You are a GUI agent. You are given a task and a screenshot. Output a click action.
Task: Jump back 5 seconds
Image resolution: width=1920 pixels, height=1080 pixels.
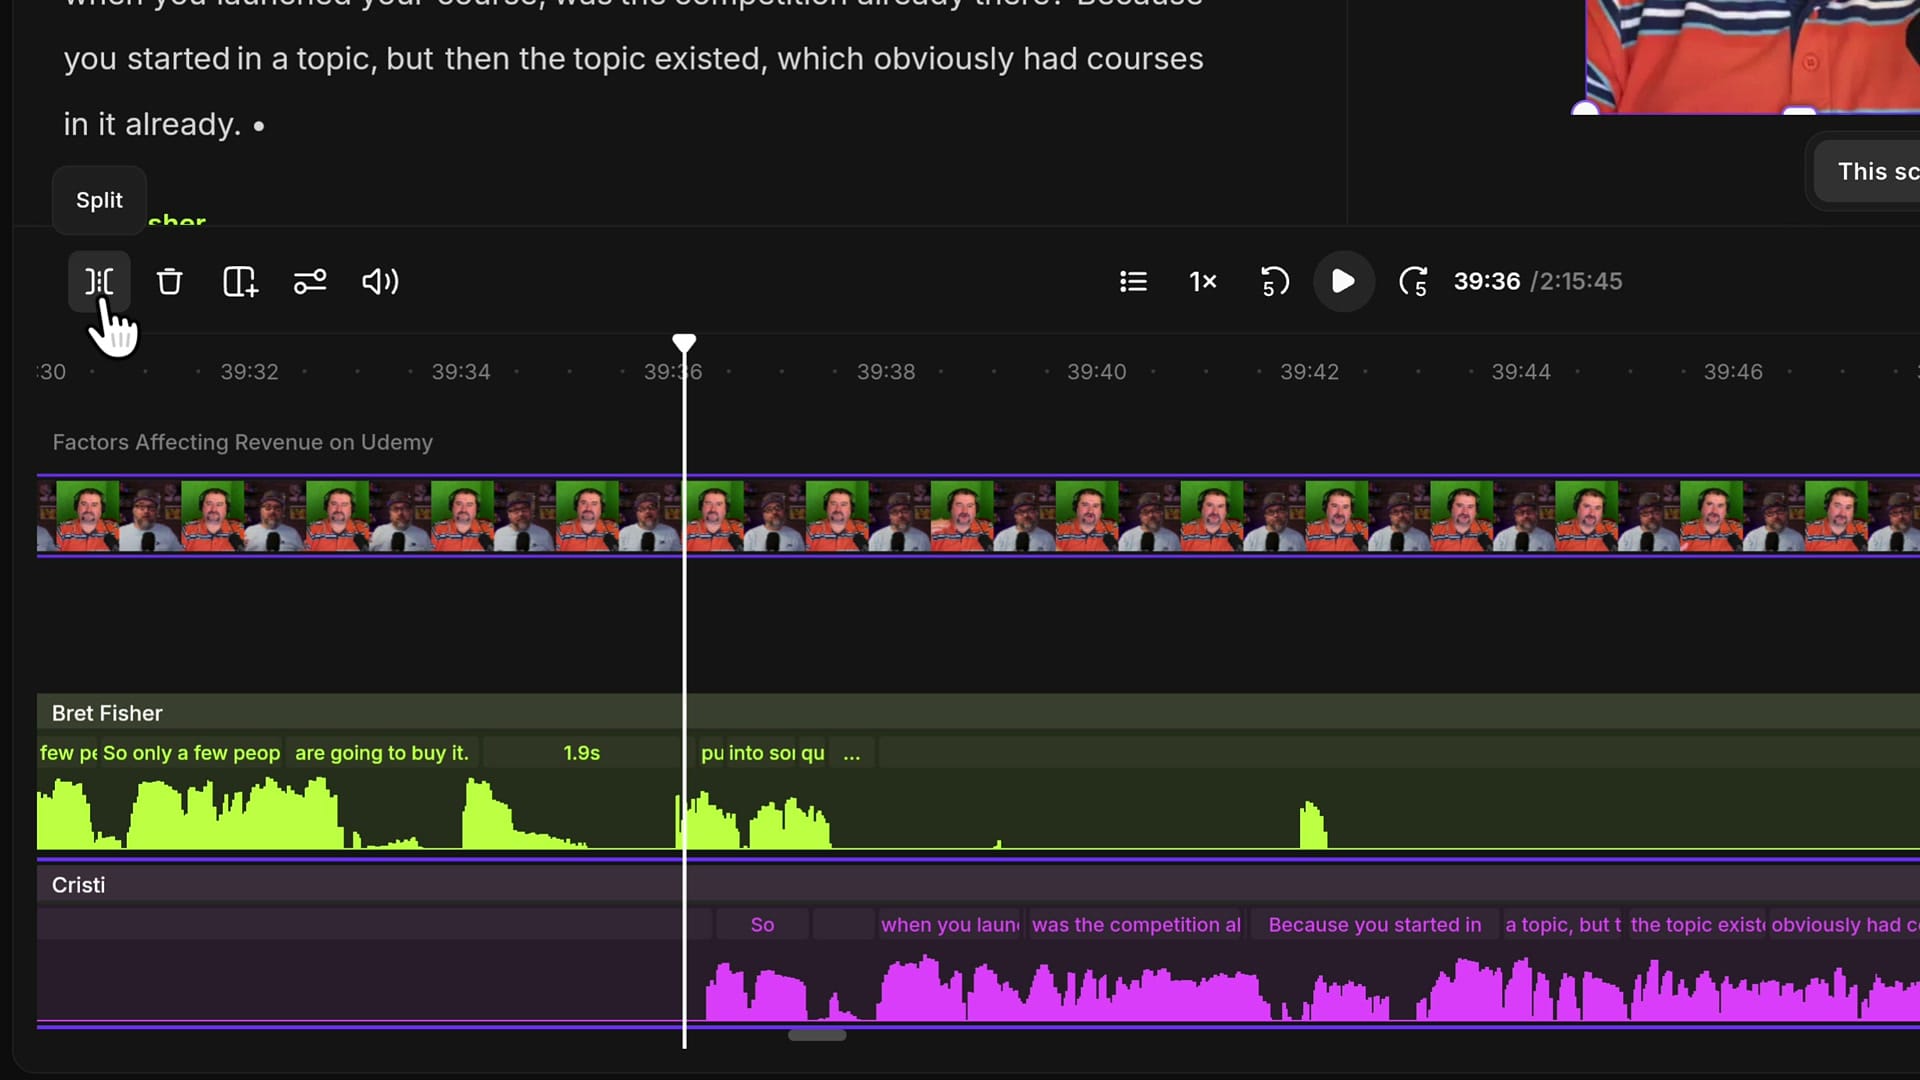pos(1274,282)
